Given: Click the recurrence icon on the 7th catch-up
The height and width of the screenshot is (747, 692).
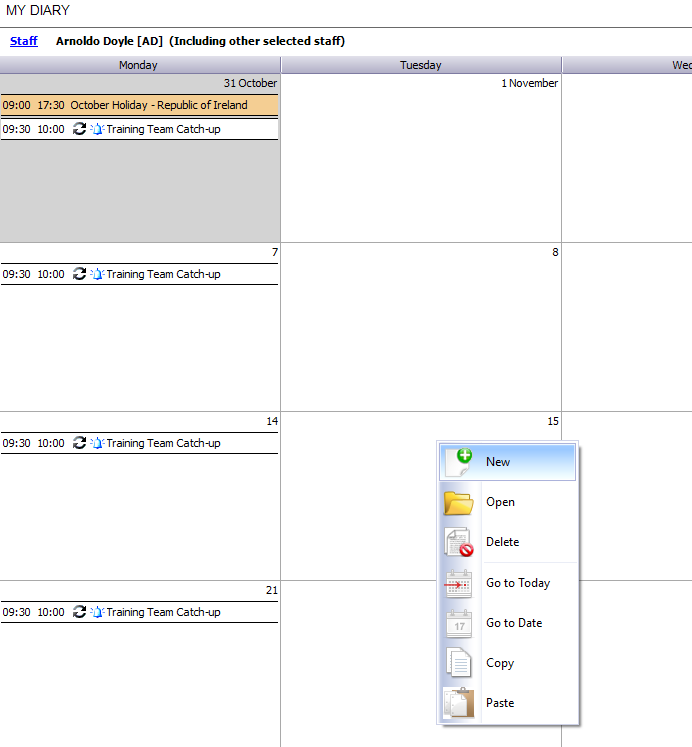Looking at the screenshot, I should (79, 274).
